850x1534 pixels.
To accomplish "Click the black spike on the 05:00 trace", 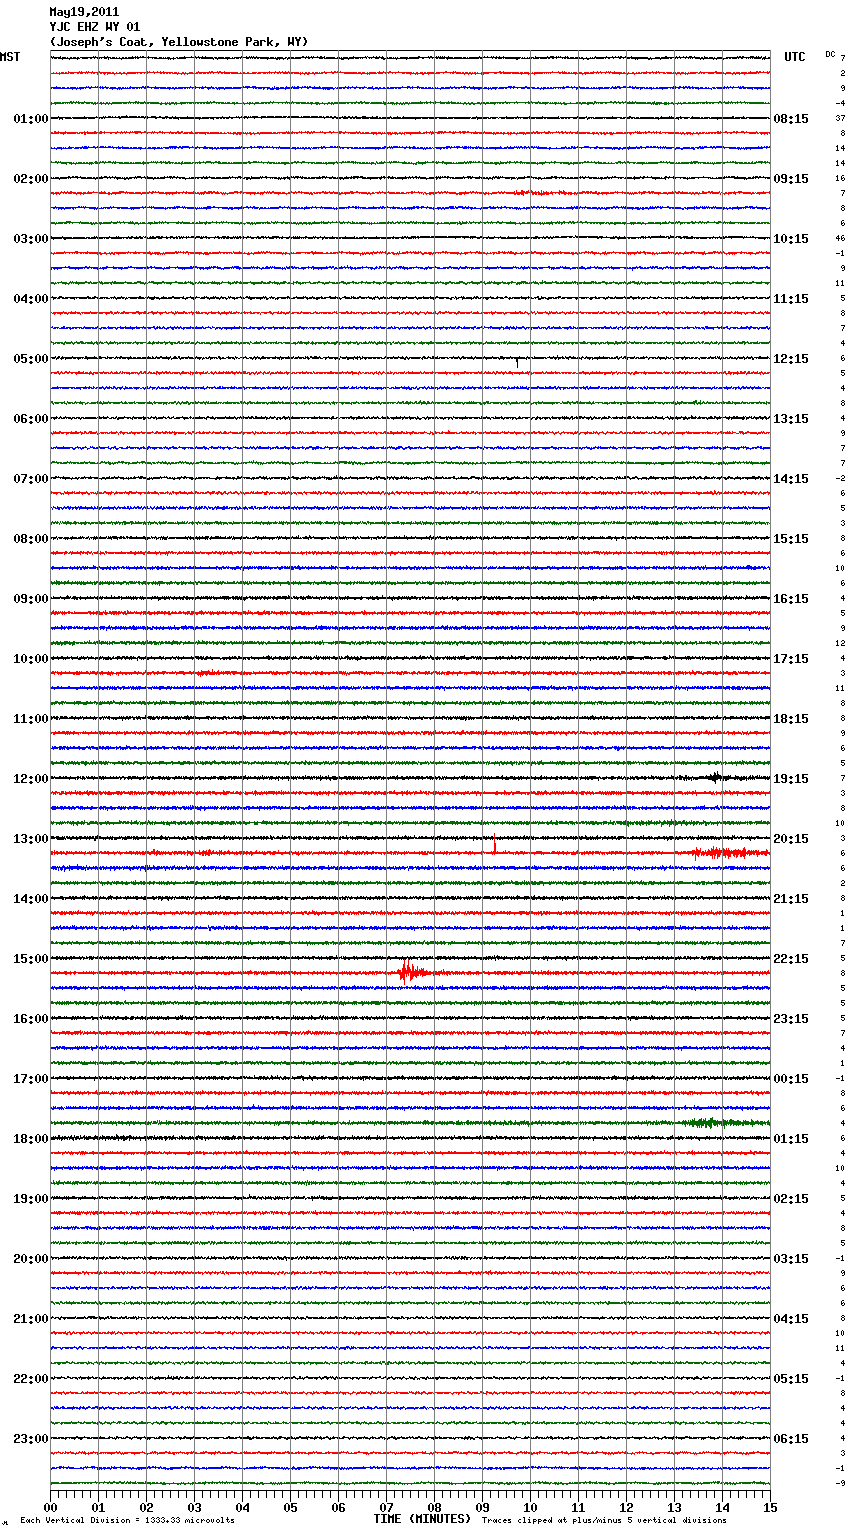I will coord(517,361).
